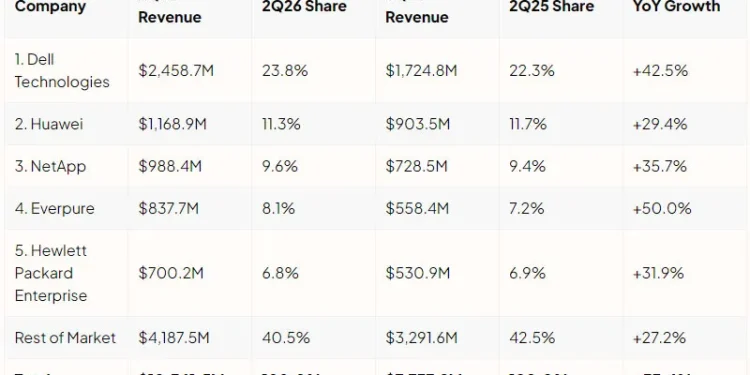Click the '1. Dell Technologies' cell
Image resolution: width=750 pixels, height=375 pixels.
coord(62,71)
